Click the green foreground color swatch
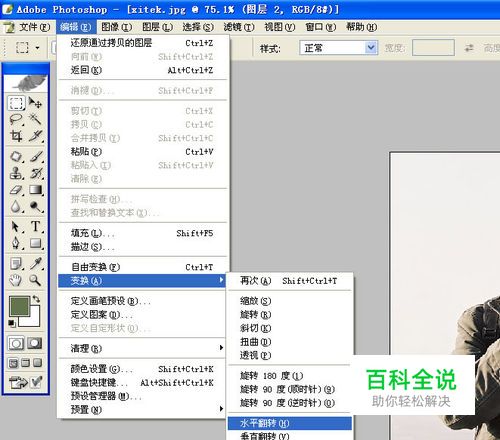 19,306
